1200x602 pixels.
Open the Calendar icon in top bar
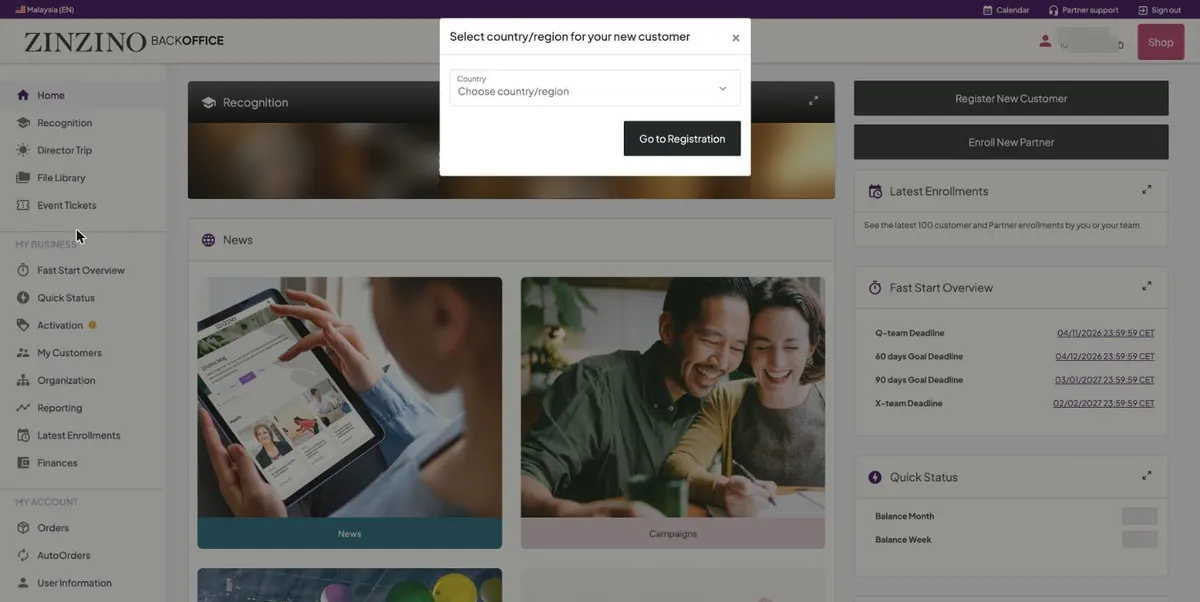pos(988,10)
